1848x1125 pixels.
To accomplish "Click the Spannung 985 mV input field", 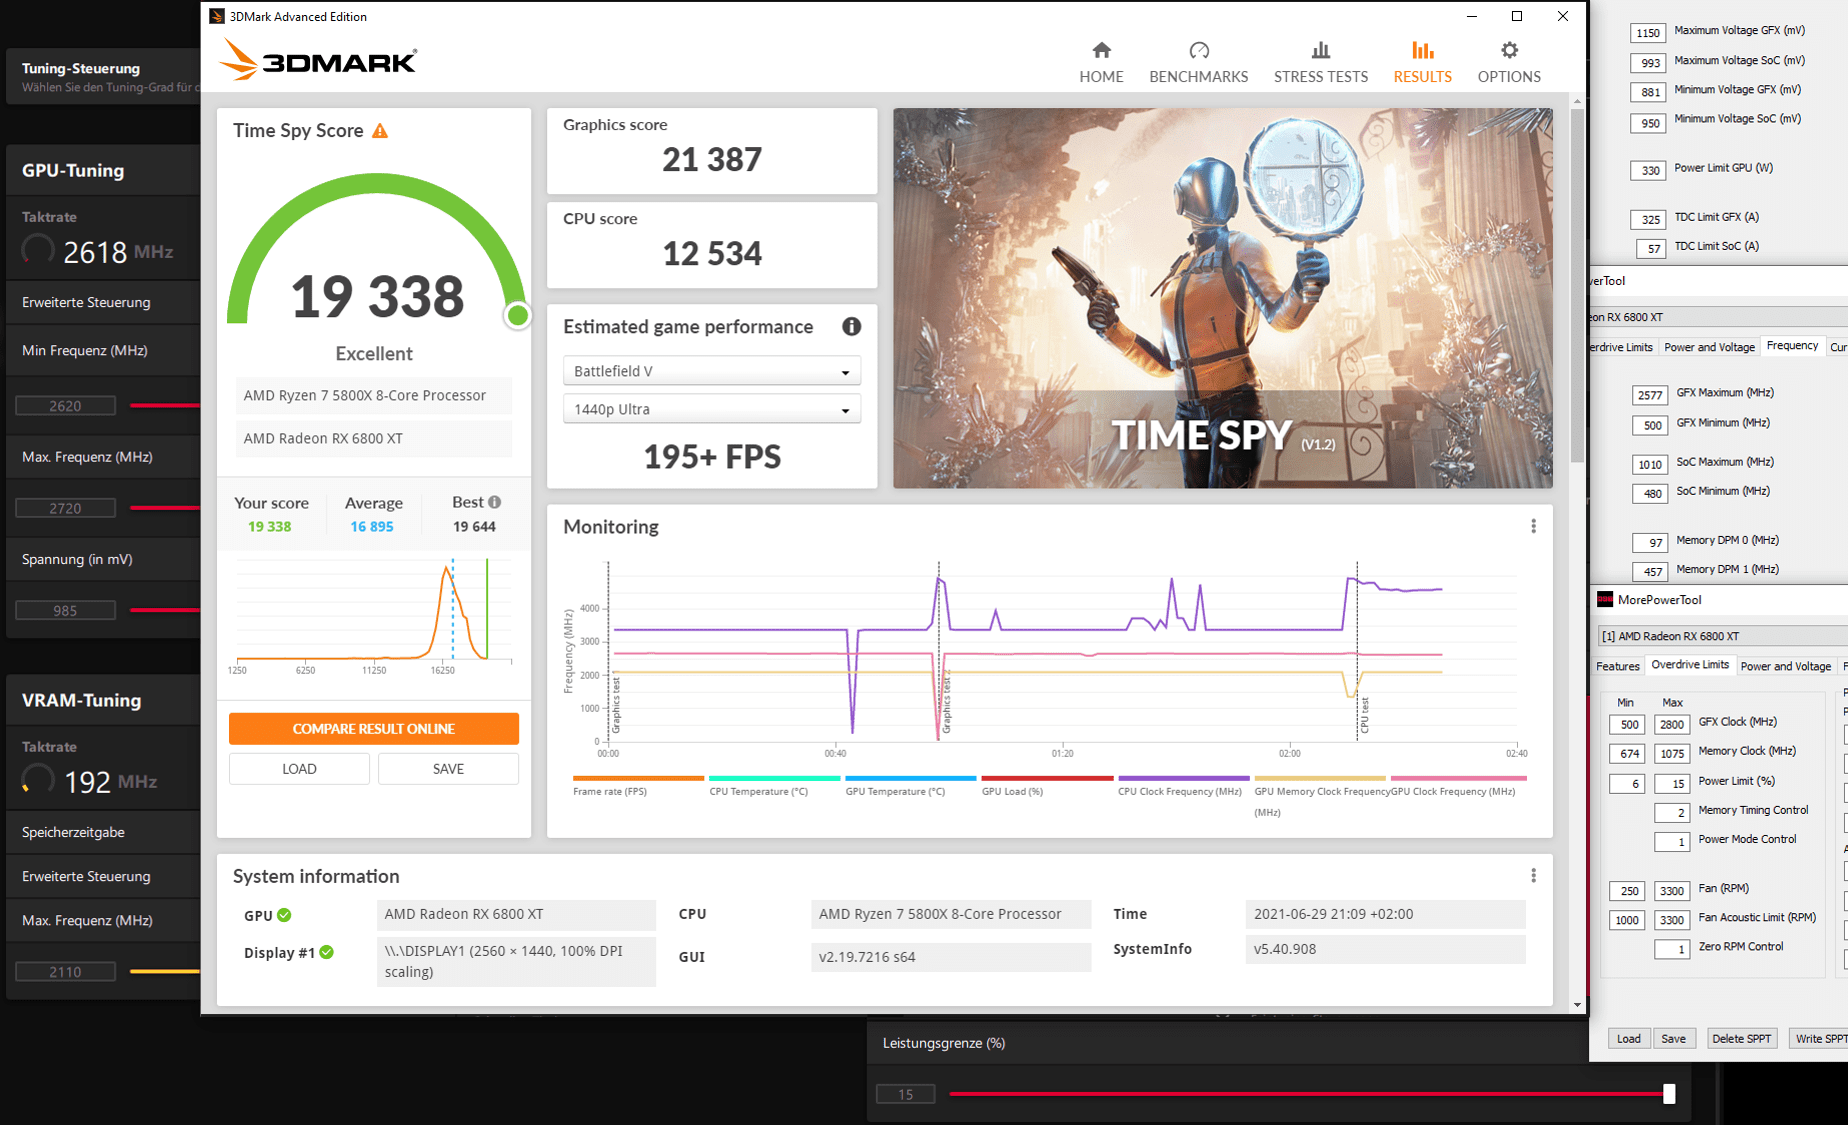I will click(65, 610).
